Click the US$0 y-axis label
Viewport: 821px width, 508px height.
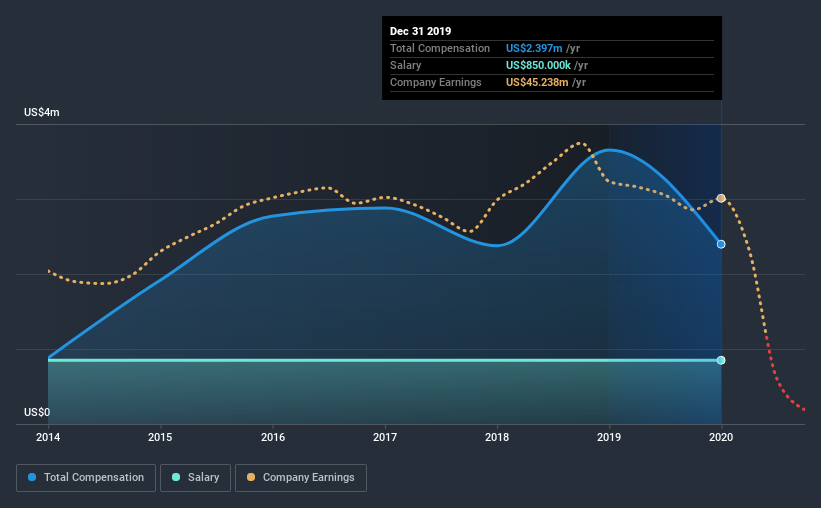[x=37, y=413]
